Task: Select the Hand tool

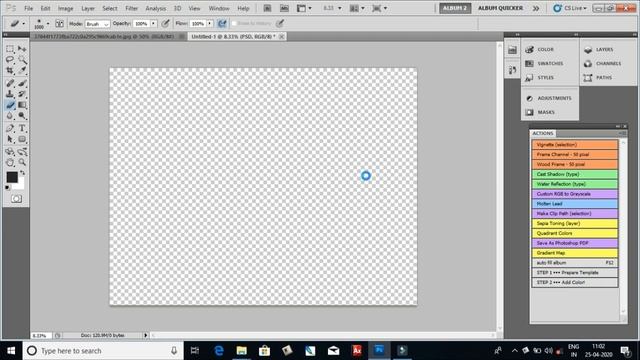Action: click(10, 162)
